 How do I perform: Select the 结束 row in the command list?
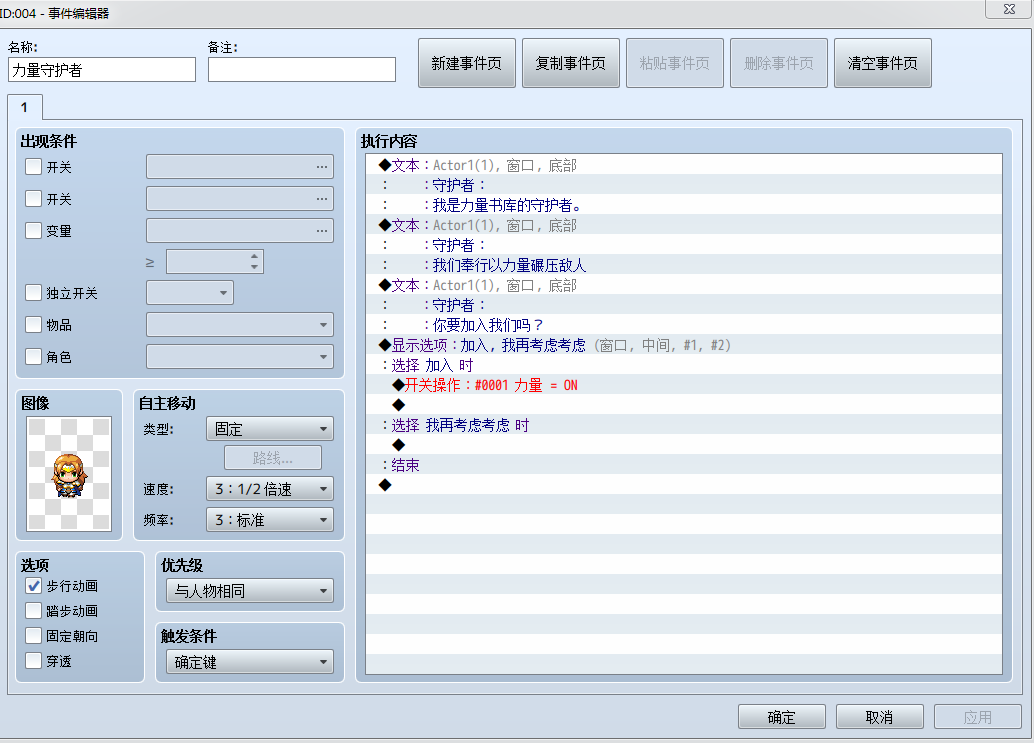[x=684, y=465]
